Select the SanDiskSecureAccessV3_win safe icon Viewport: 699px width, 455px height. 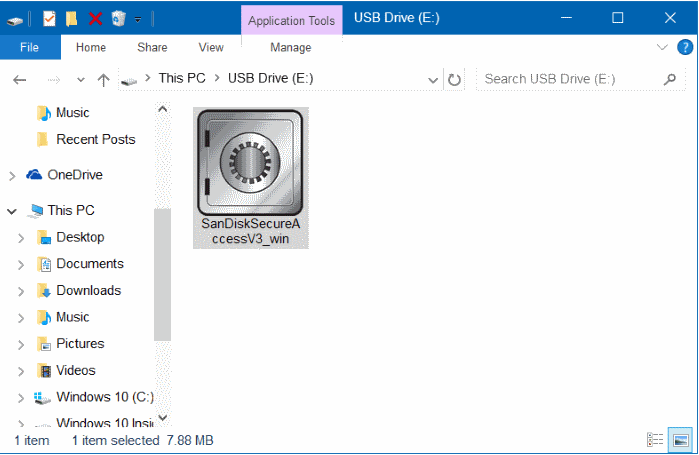tap(250, 163)
